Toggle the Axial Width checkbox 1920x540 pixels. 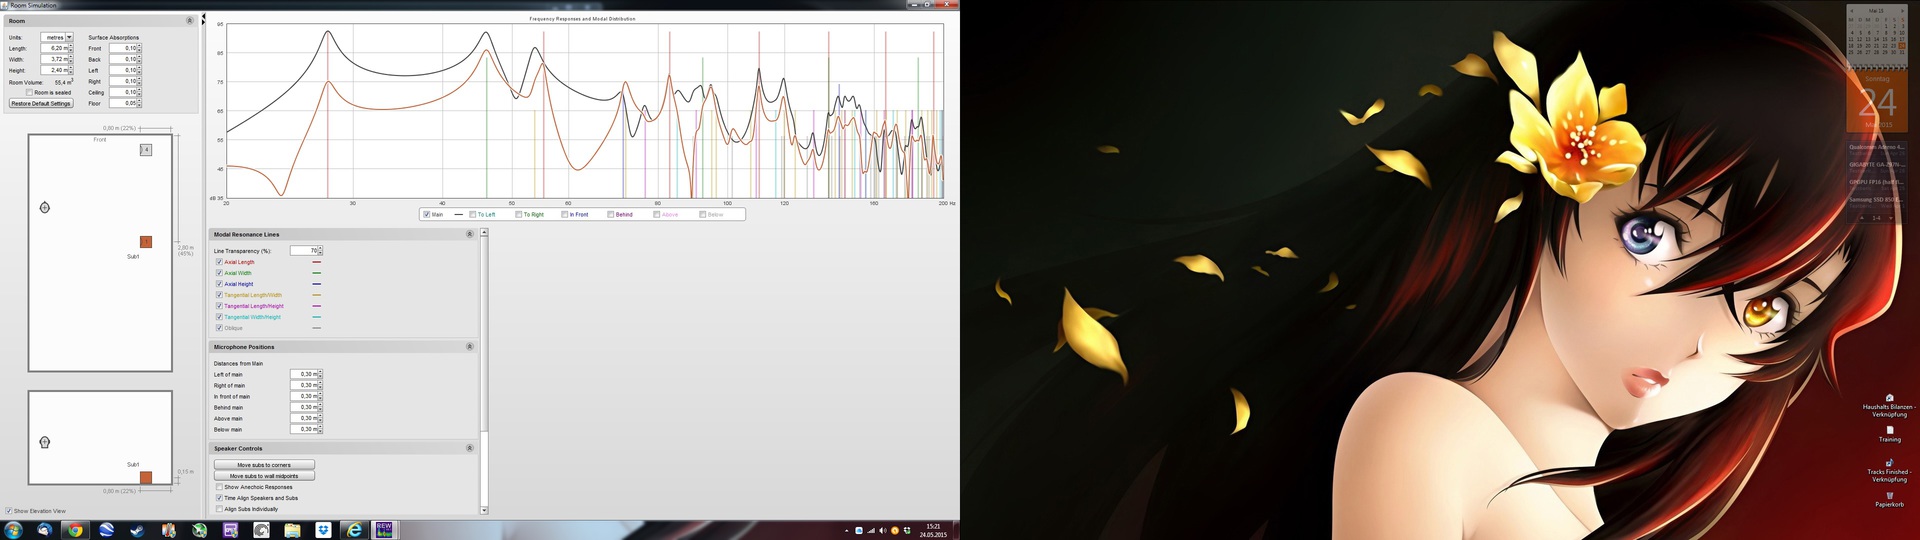point(219,273)
